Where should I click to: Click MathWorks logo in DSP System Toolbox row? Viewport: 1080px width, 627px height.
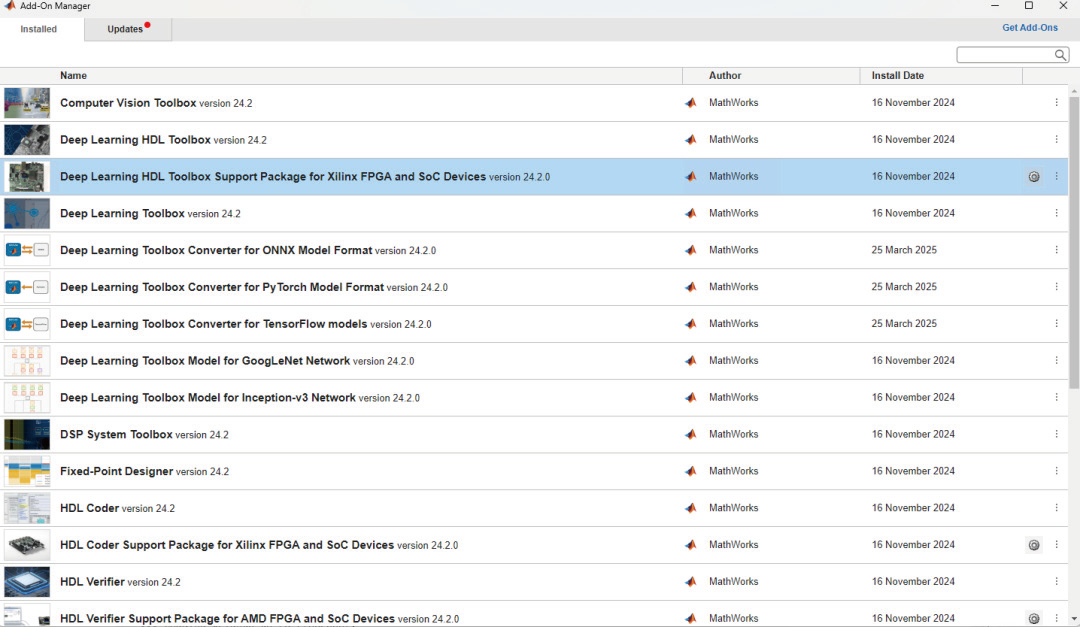point(691,434)
